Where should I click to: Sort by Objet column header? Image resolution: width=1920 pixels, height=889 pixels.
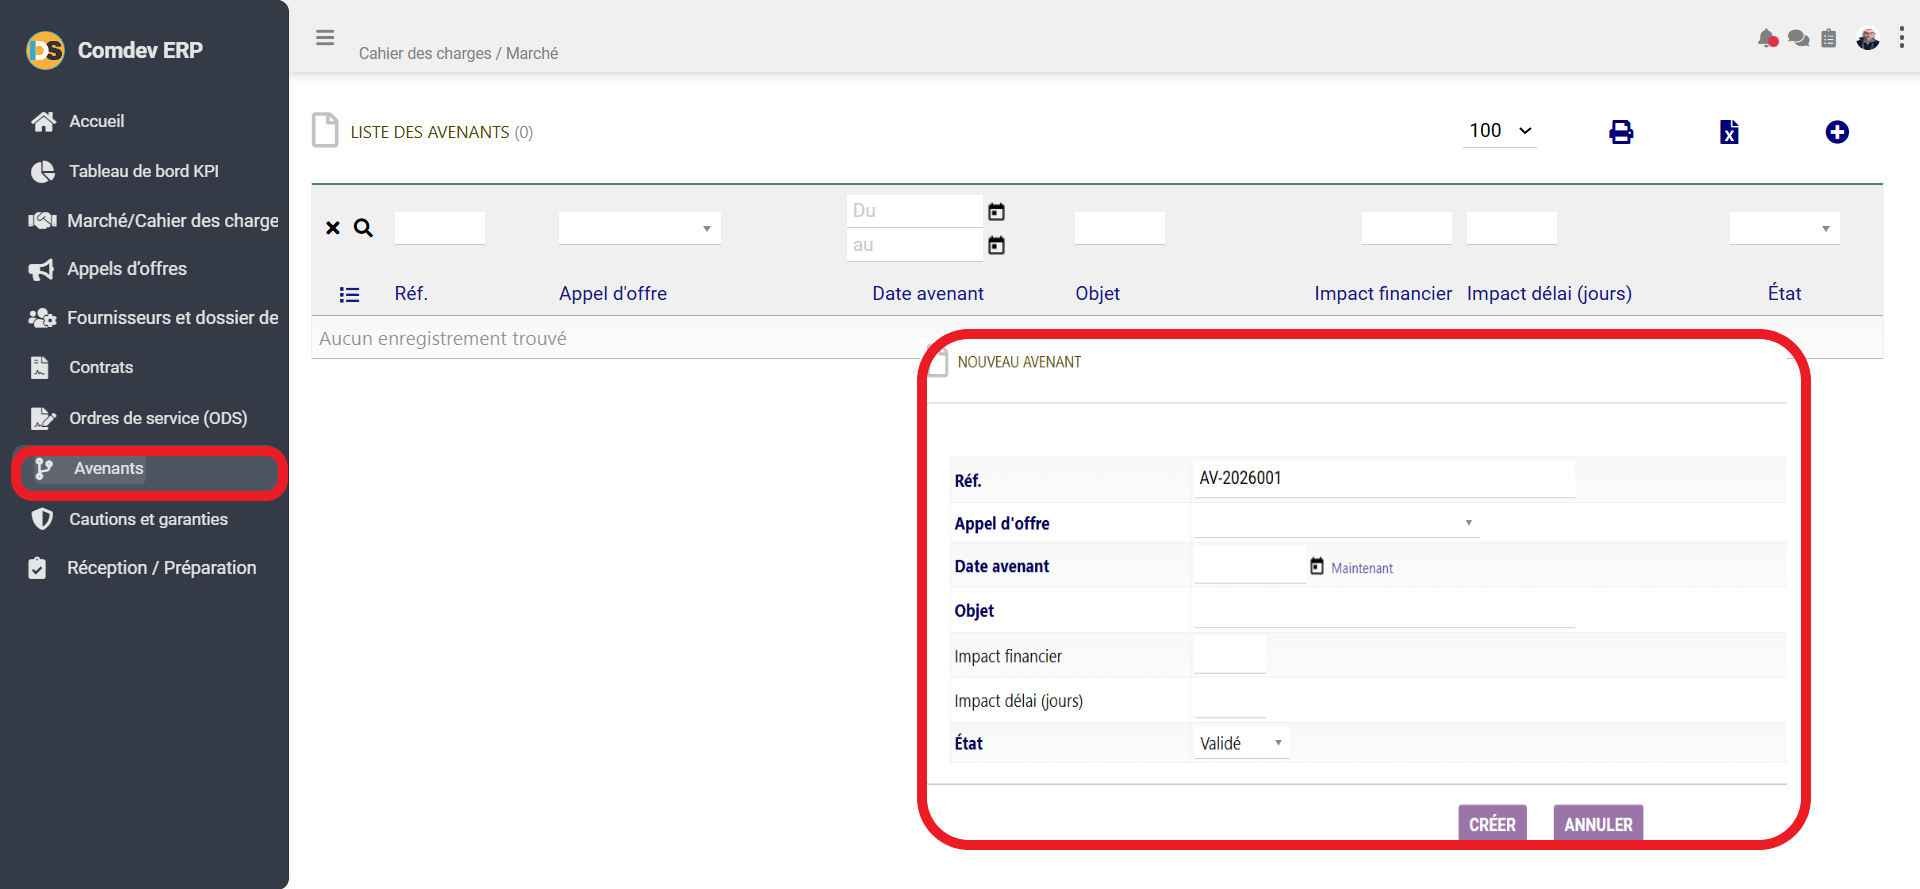[x=1097, y=293]
